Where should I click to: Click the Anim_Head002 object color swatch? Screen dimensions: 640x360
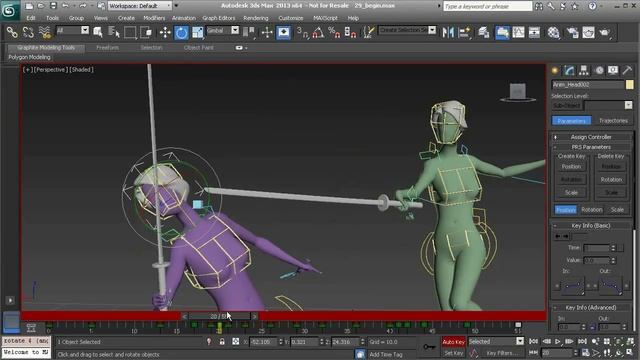coord(629,84)
